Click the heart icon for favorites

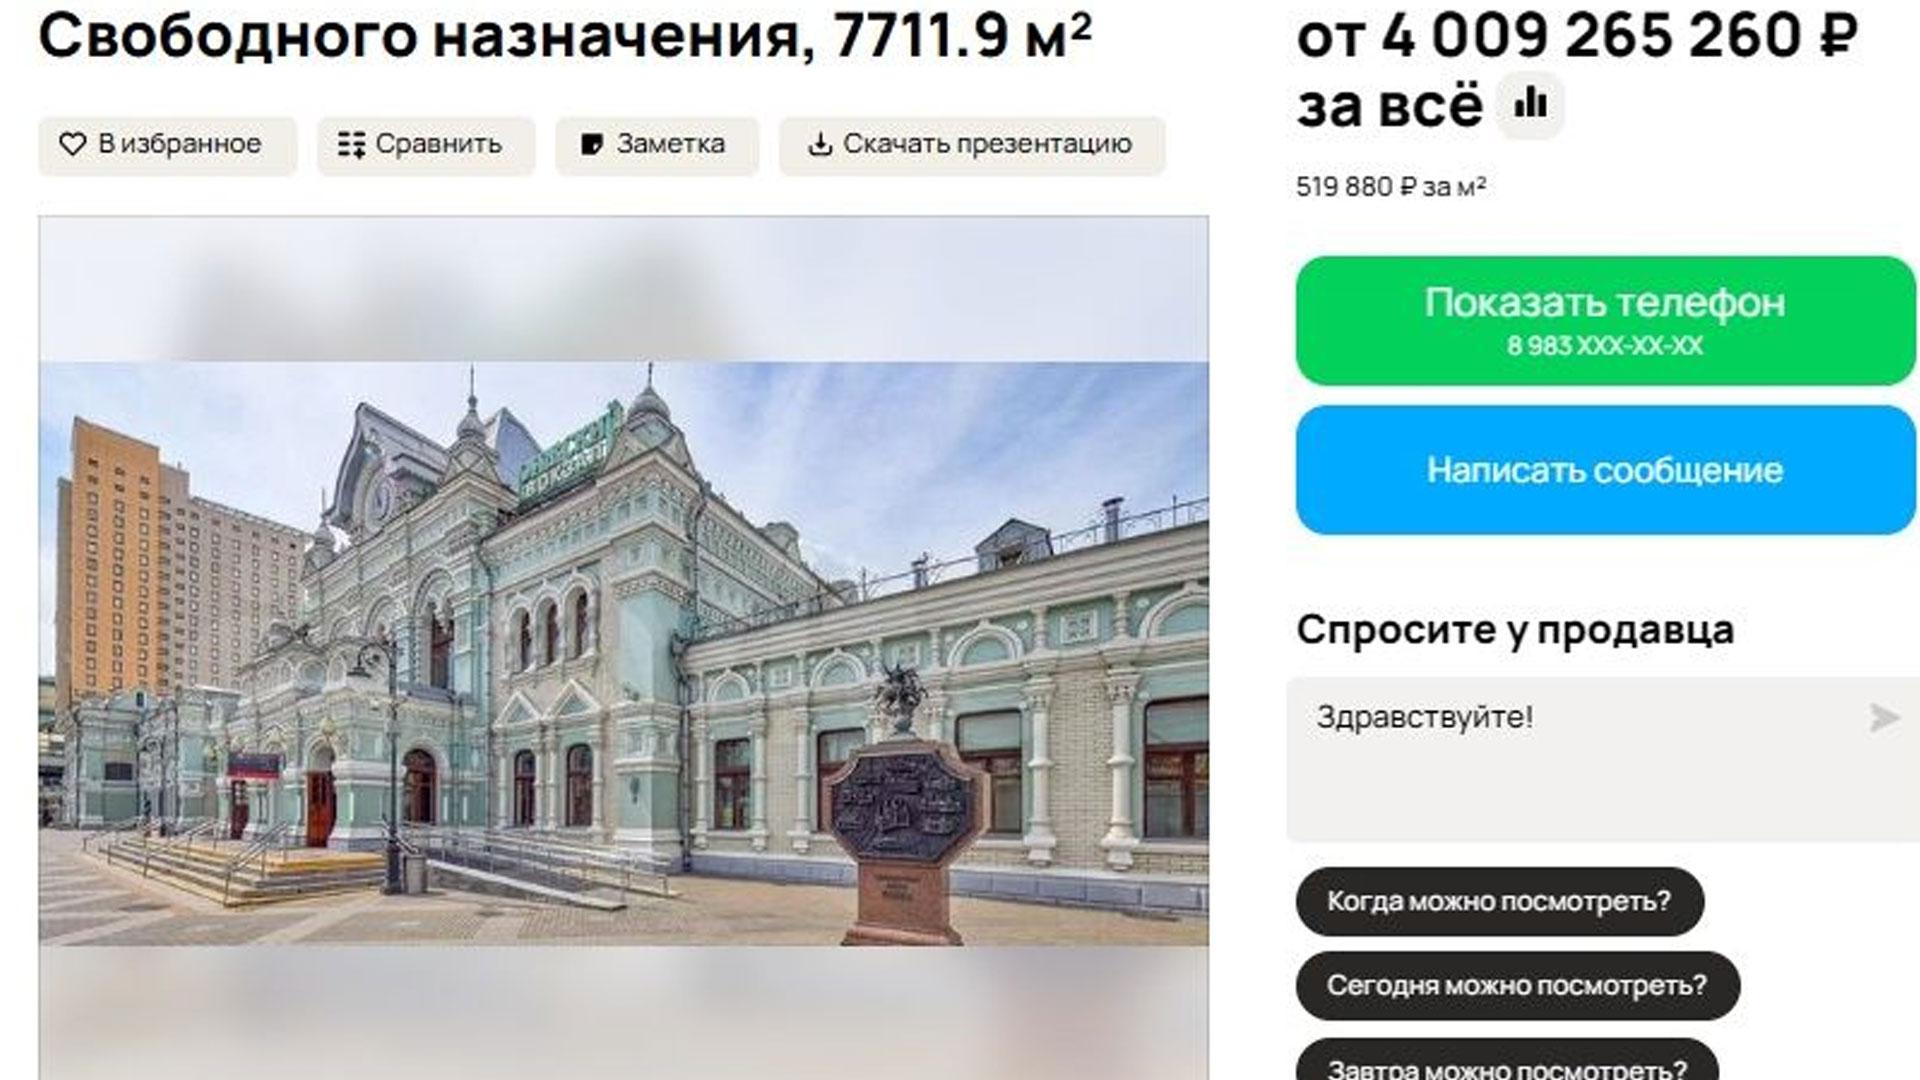72,145
